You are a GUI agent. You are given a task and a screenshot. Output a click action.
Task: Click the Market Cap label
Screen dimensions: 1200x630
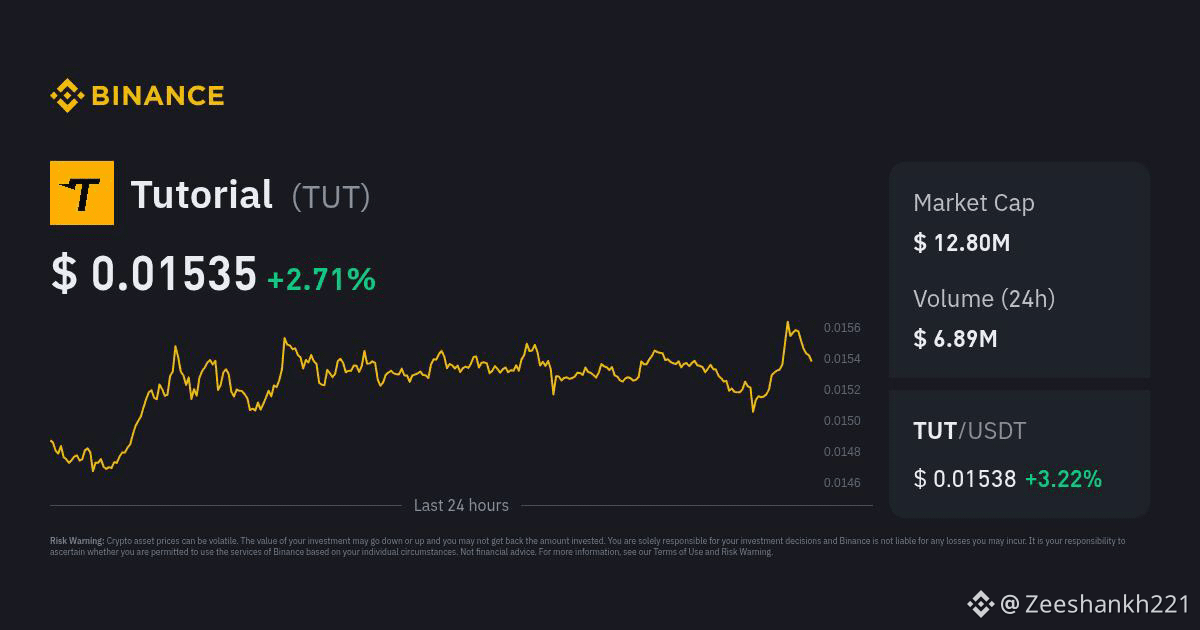(974, 203)
